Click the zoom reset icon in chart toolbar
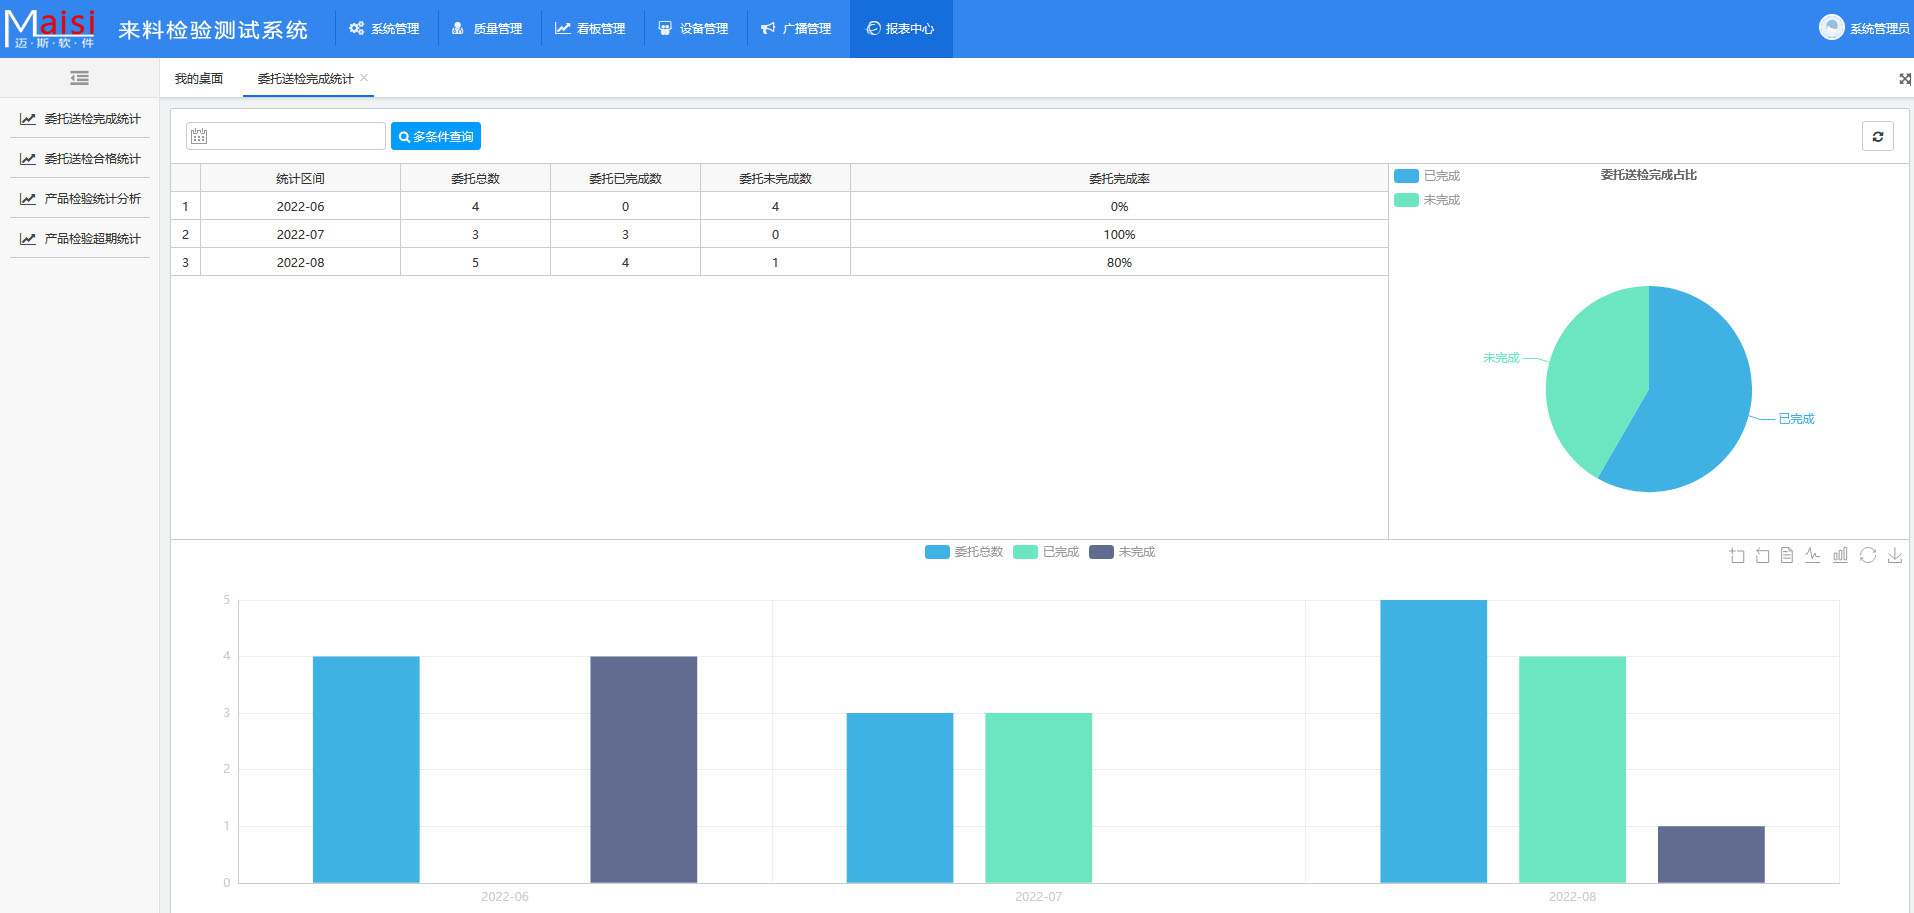Screen dimensions: 1914x913 1762,556
